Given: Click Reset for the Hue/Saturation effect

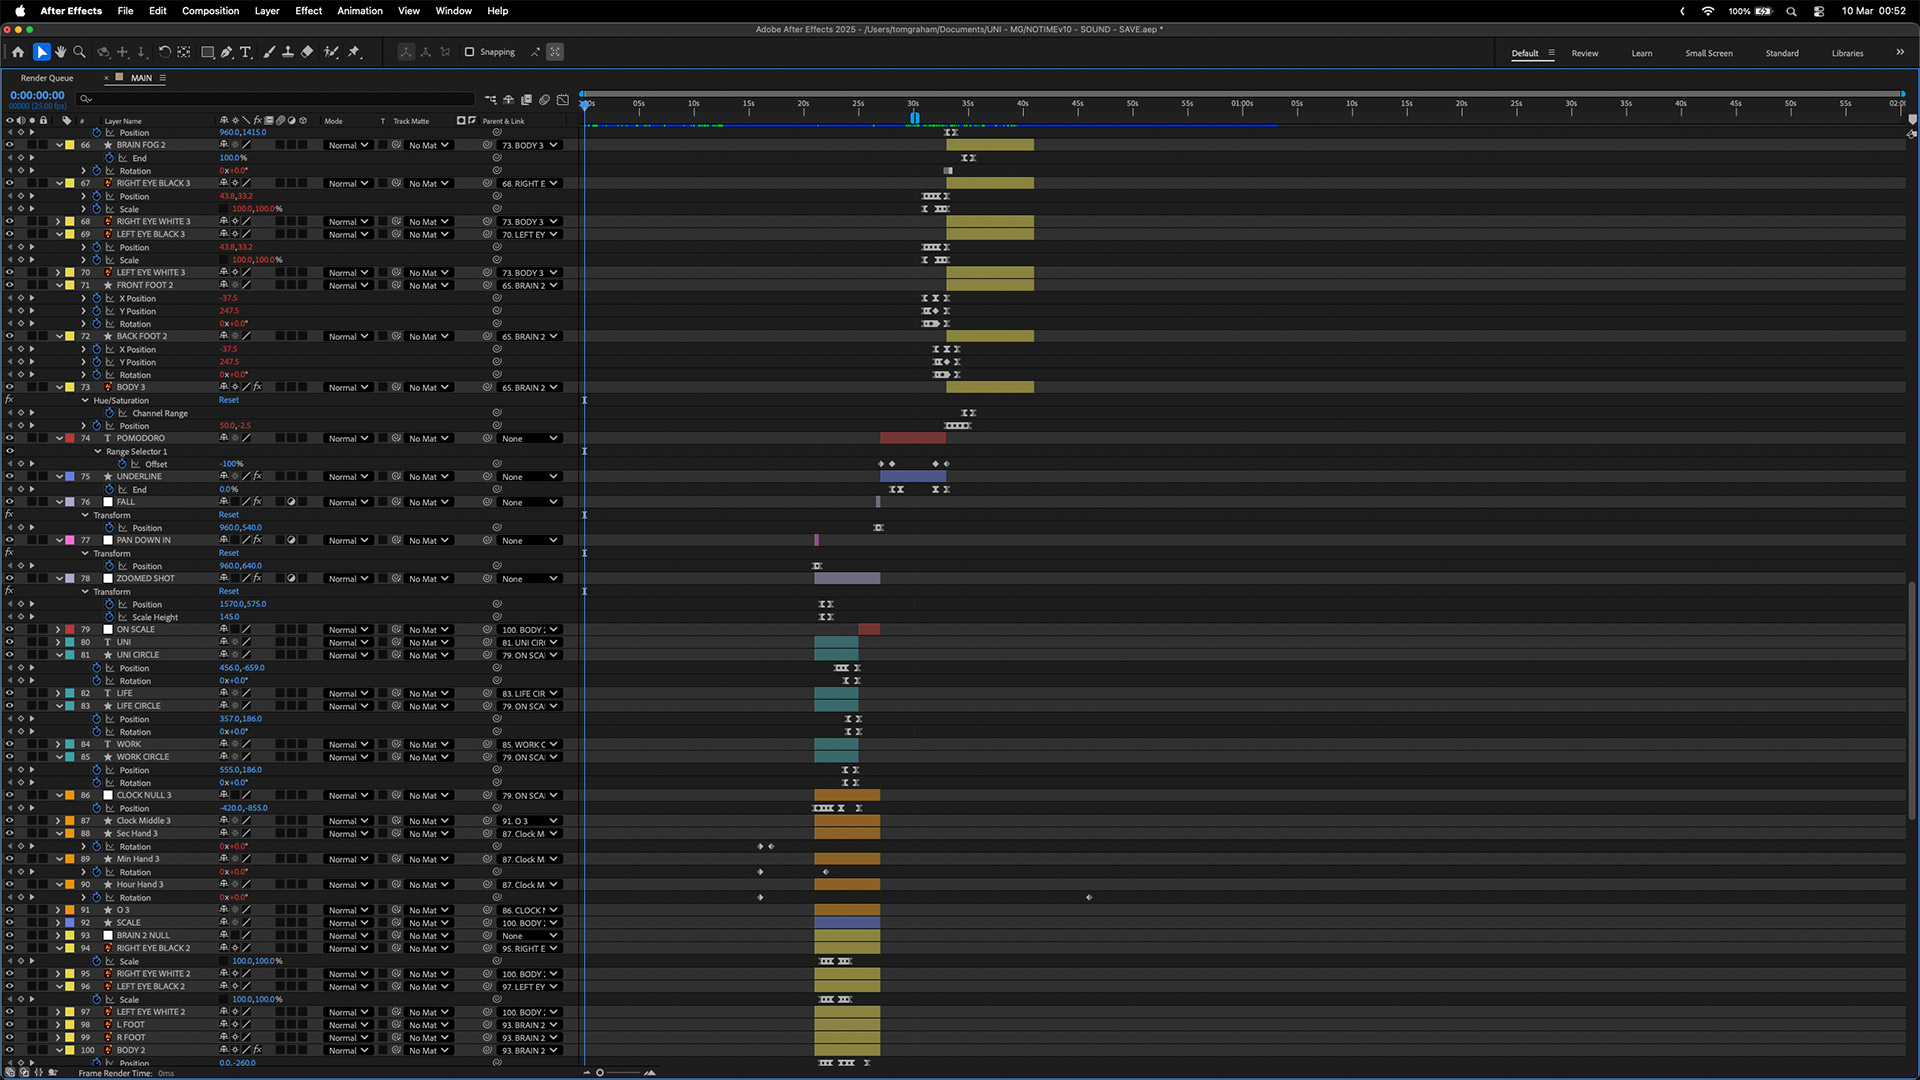Looking at the screenshot, I should [x=229, y=400].
